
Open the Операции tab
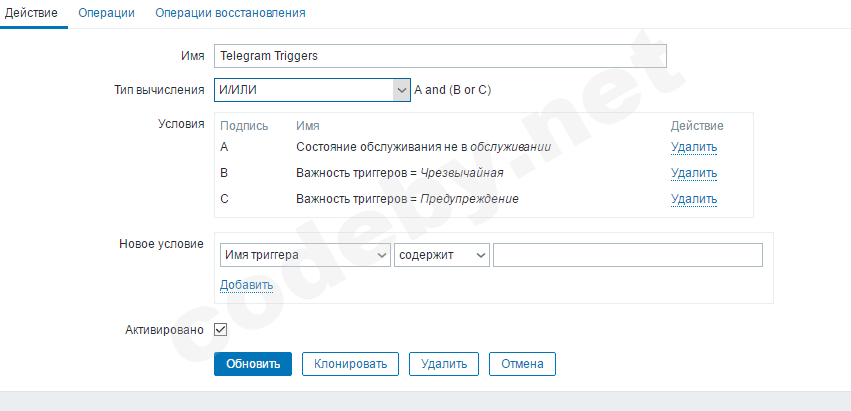tap(106, 12)
